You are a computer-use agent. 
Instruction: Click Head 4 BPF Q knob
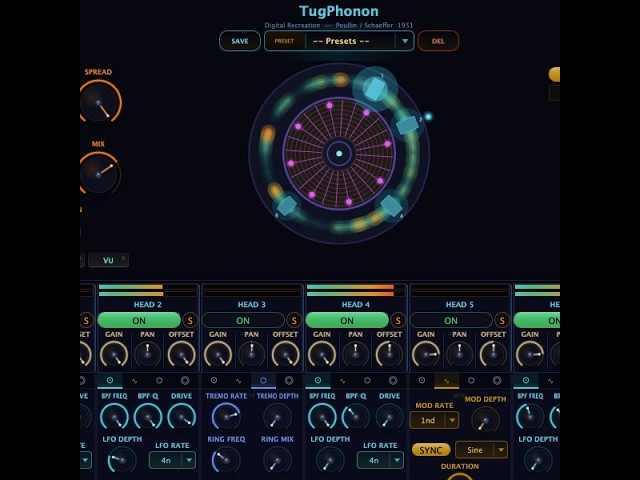tap(356, 416)
